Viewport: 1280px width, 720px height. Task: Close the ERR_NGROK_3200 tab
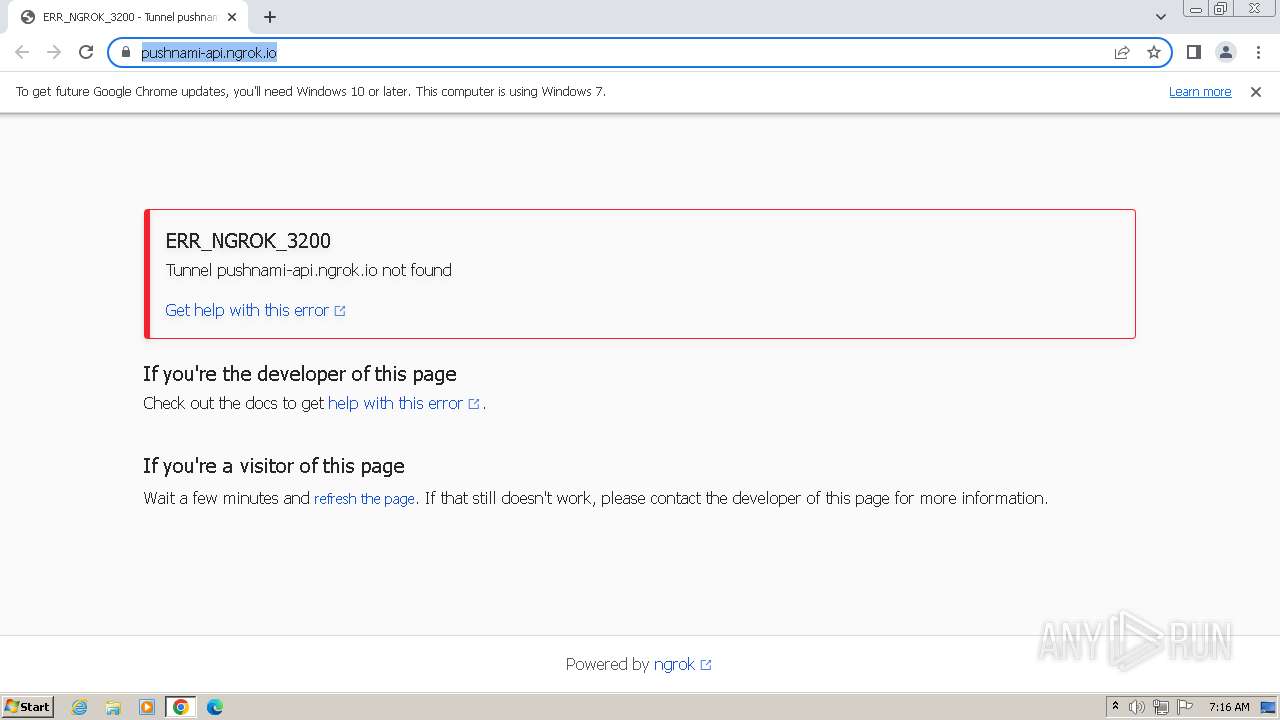pos(232,17)
